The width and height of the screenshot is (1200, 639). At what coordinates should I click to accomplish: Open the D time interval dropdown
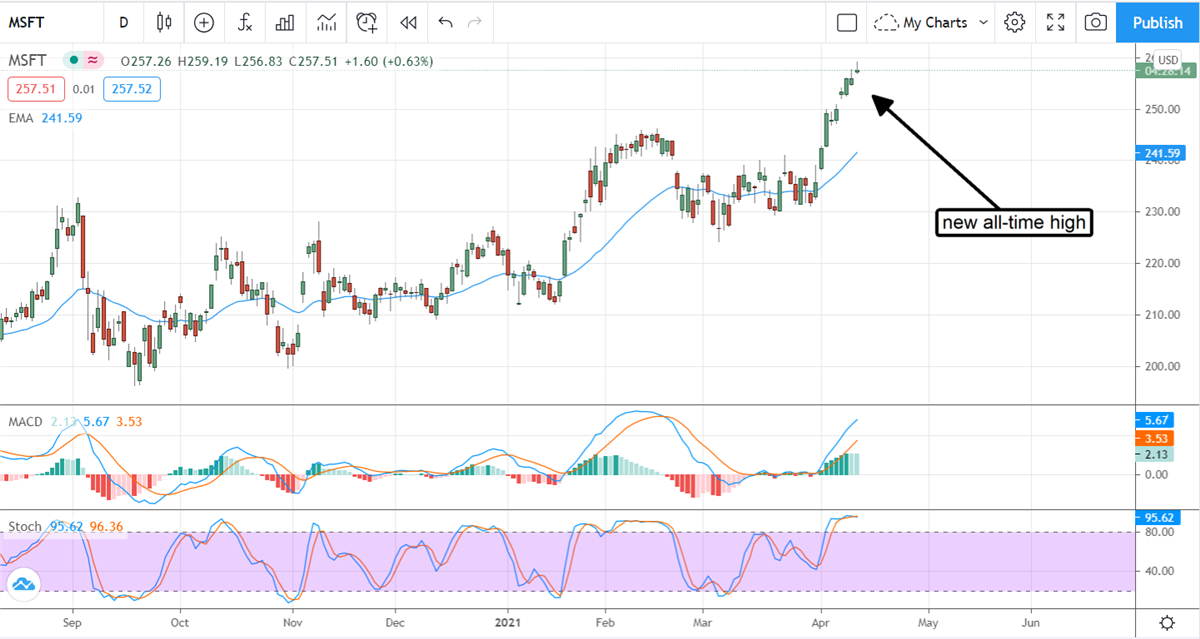123,22
